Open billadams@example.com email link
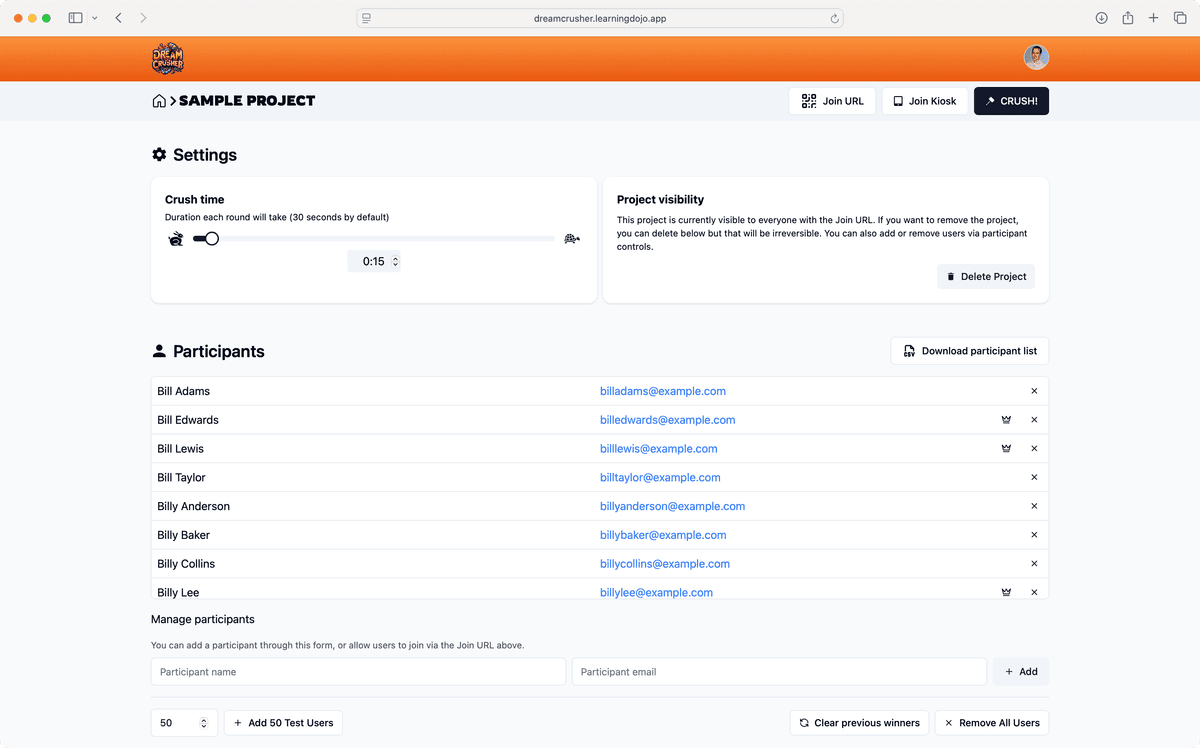This screenshot has height=748, width=1200. (x=663, y=391)
